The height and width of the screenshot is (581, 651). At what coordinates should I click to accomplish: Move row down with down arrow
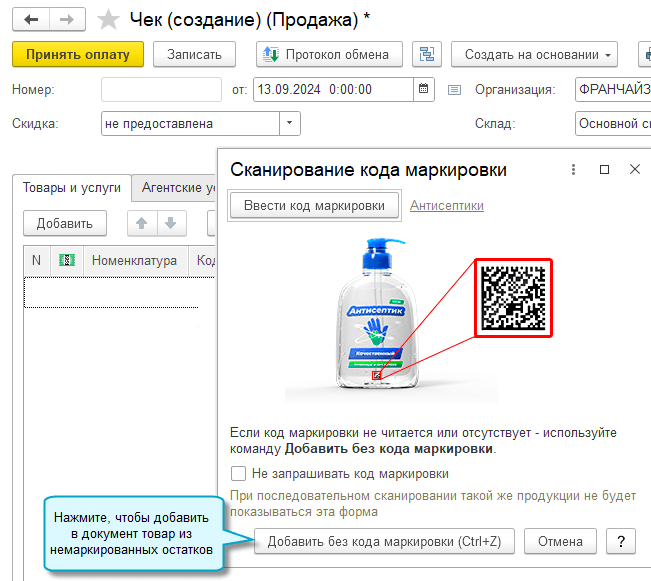click(171, 223)
